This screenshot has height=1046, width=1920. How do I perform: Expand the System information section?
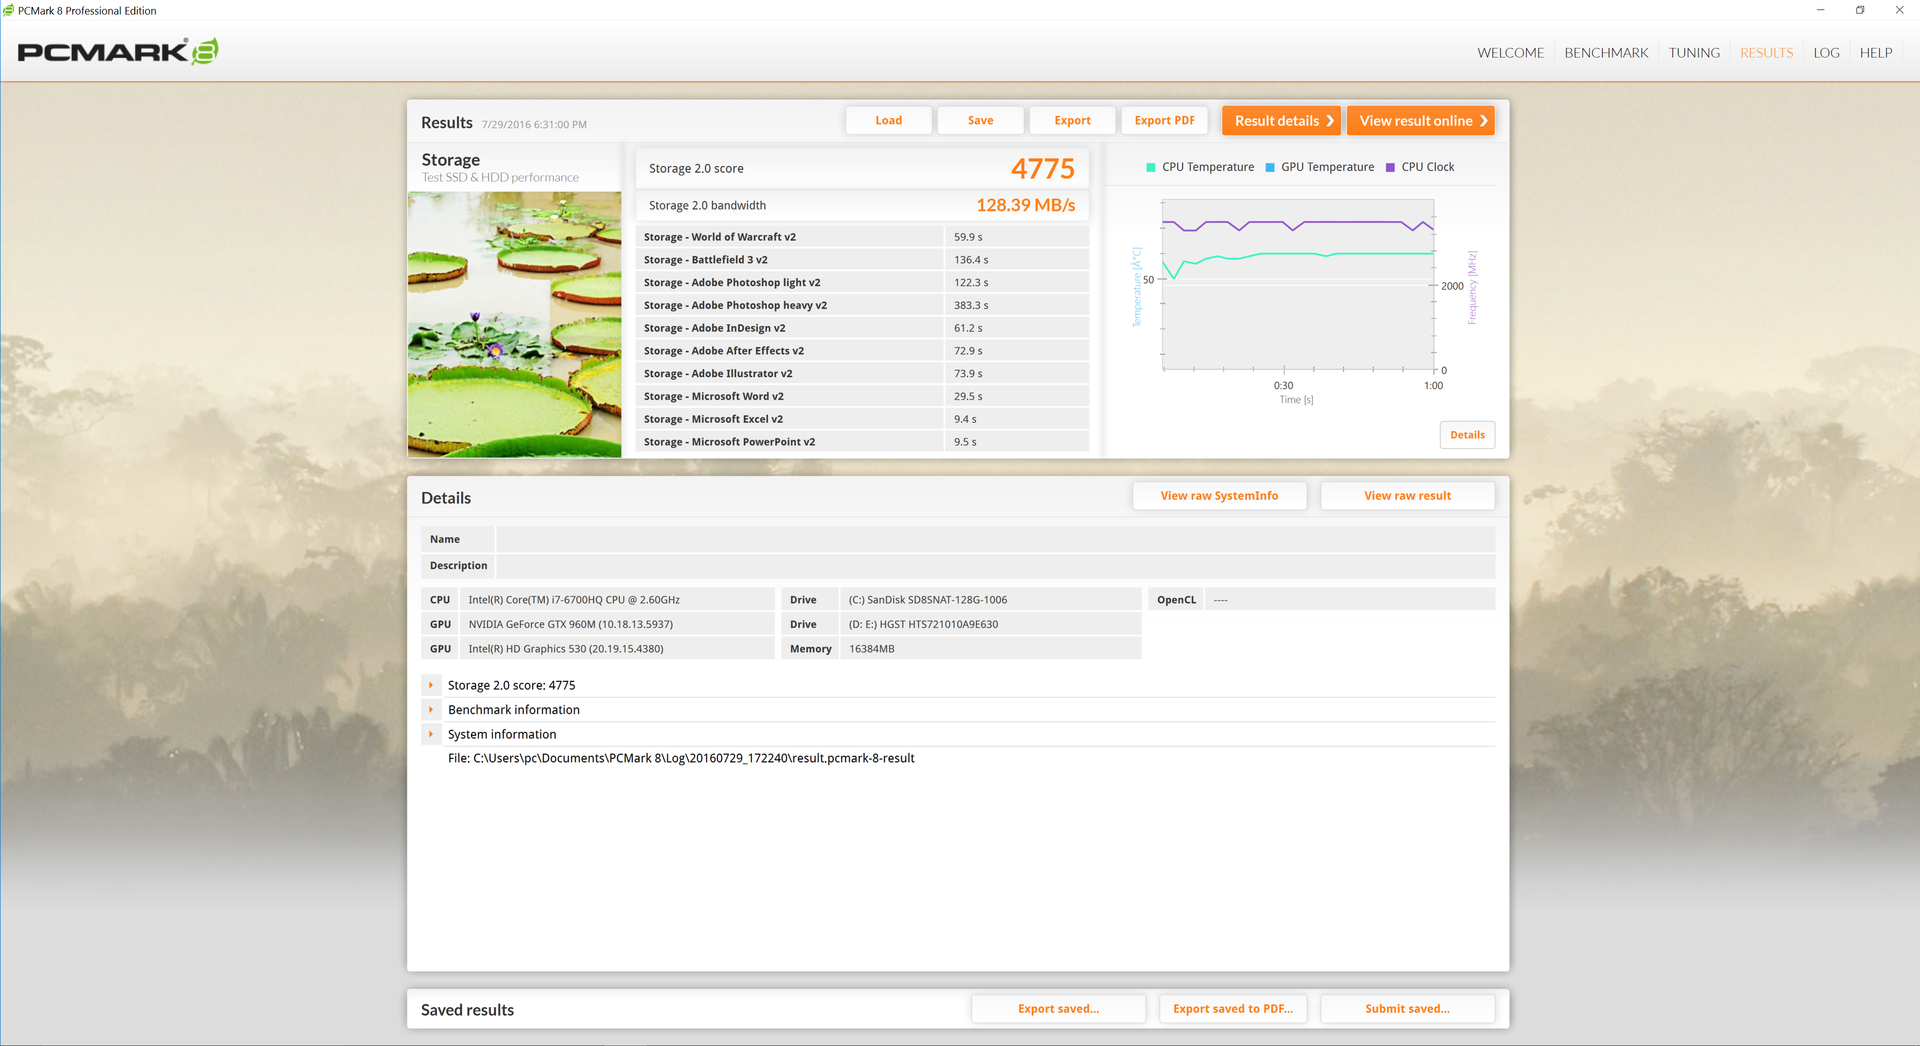431,734
